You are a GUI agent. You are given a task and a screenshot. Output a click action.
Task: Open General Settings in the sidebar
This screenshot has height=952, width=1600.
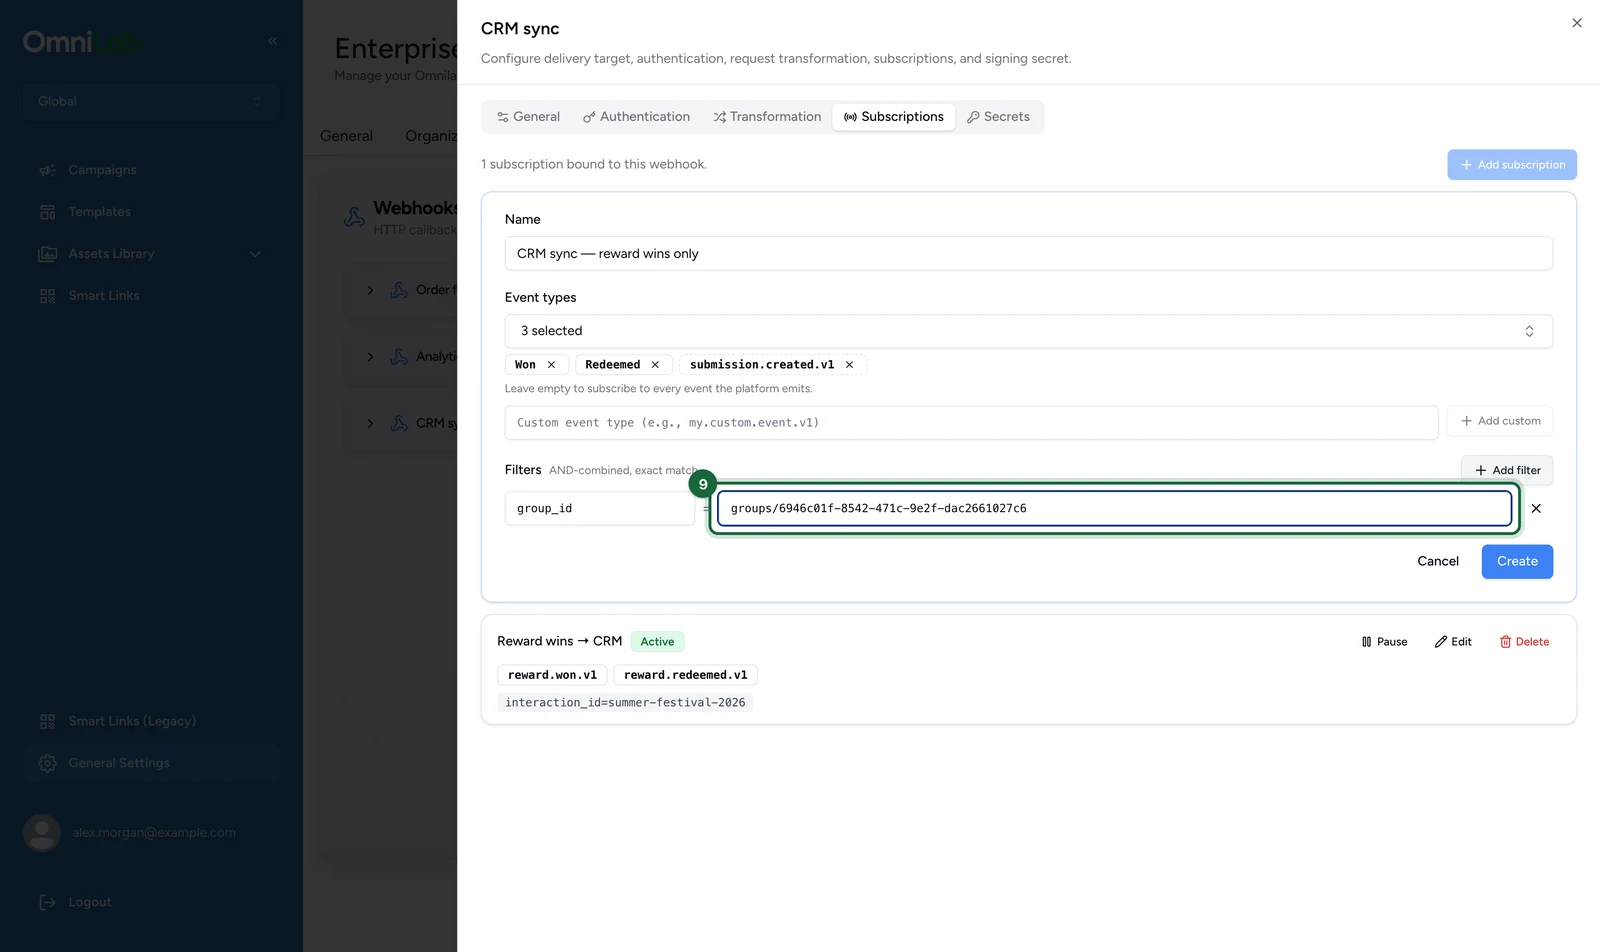pyautogui.click(x=151, y=763)
